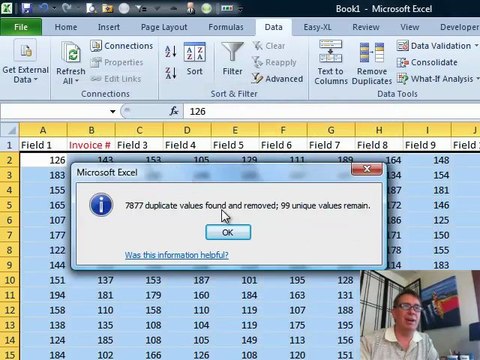The width and height of the screenshot is (480, 360).
Task: Click Text to Columns icon
Action: coord(330,51)
